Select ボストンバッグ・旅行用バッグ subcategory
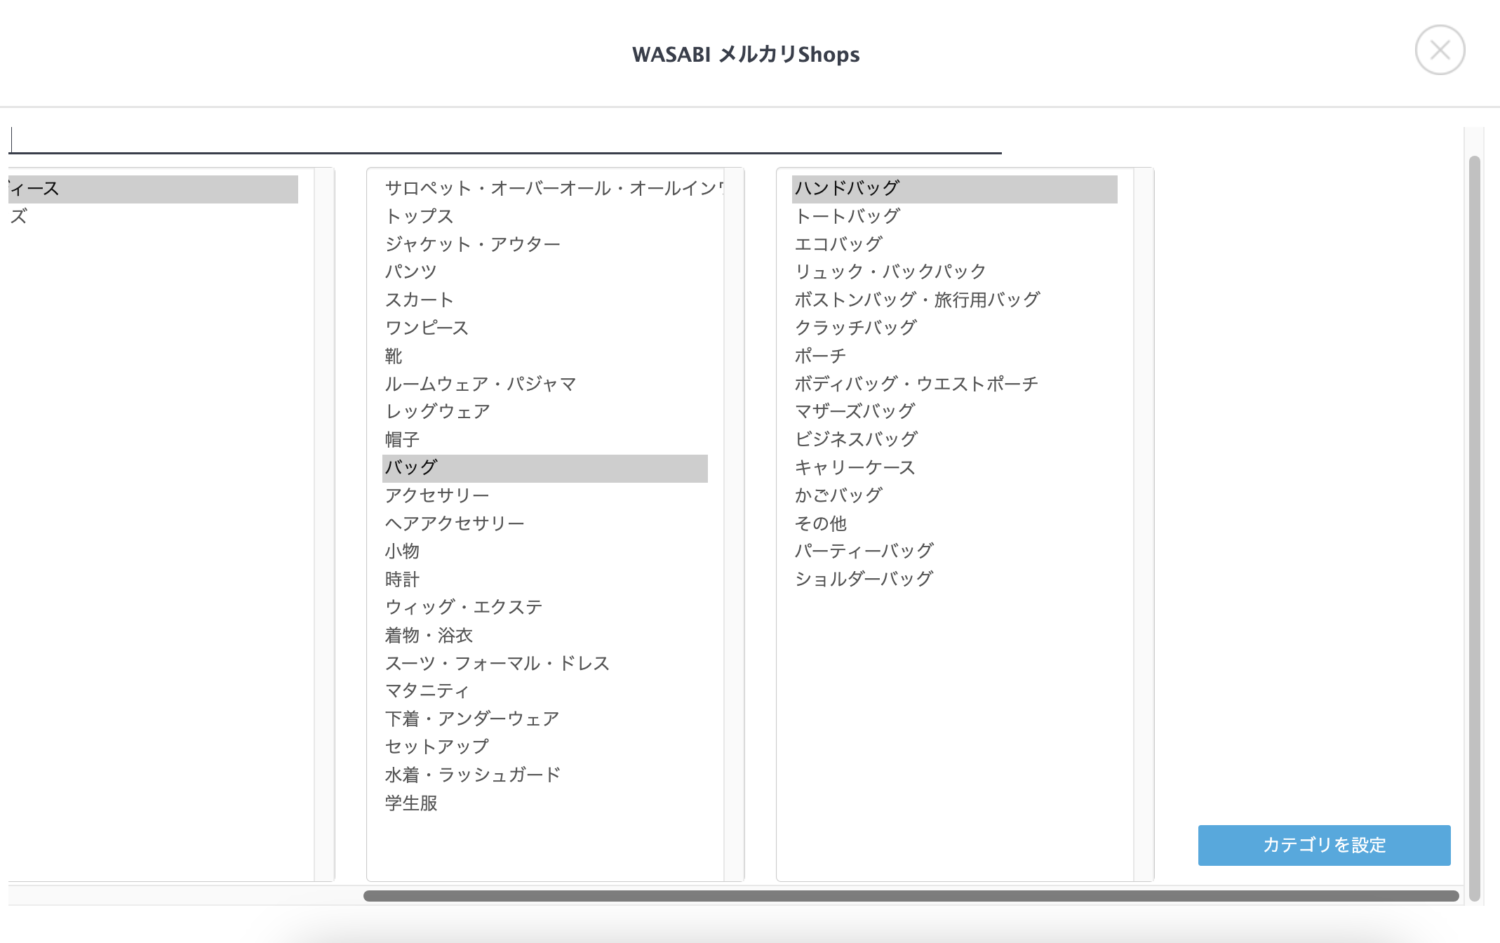The width and height of the screenshot is (1500, 943). pyautogui.click(x=917, y=300)
